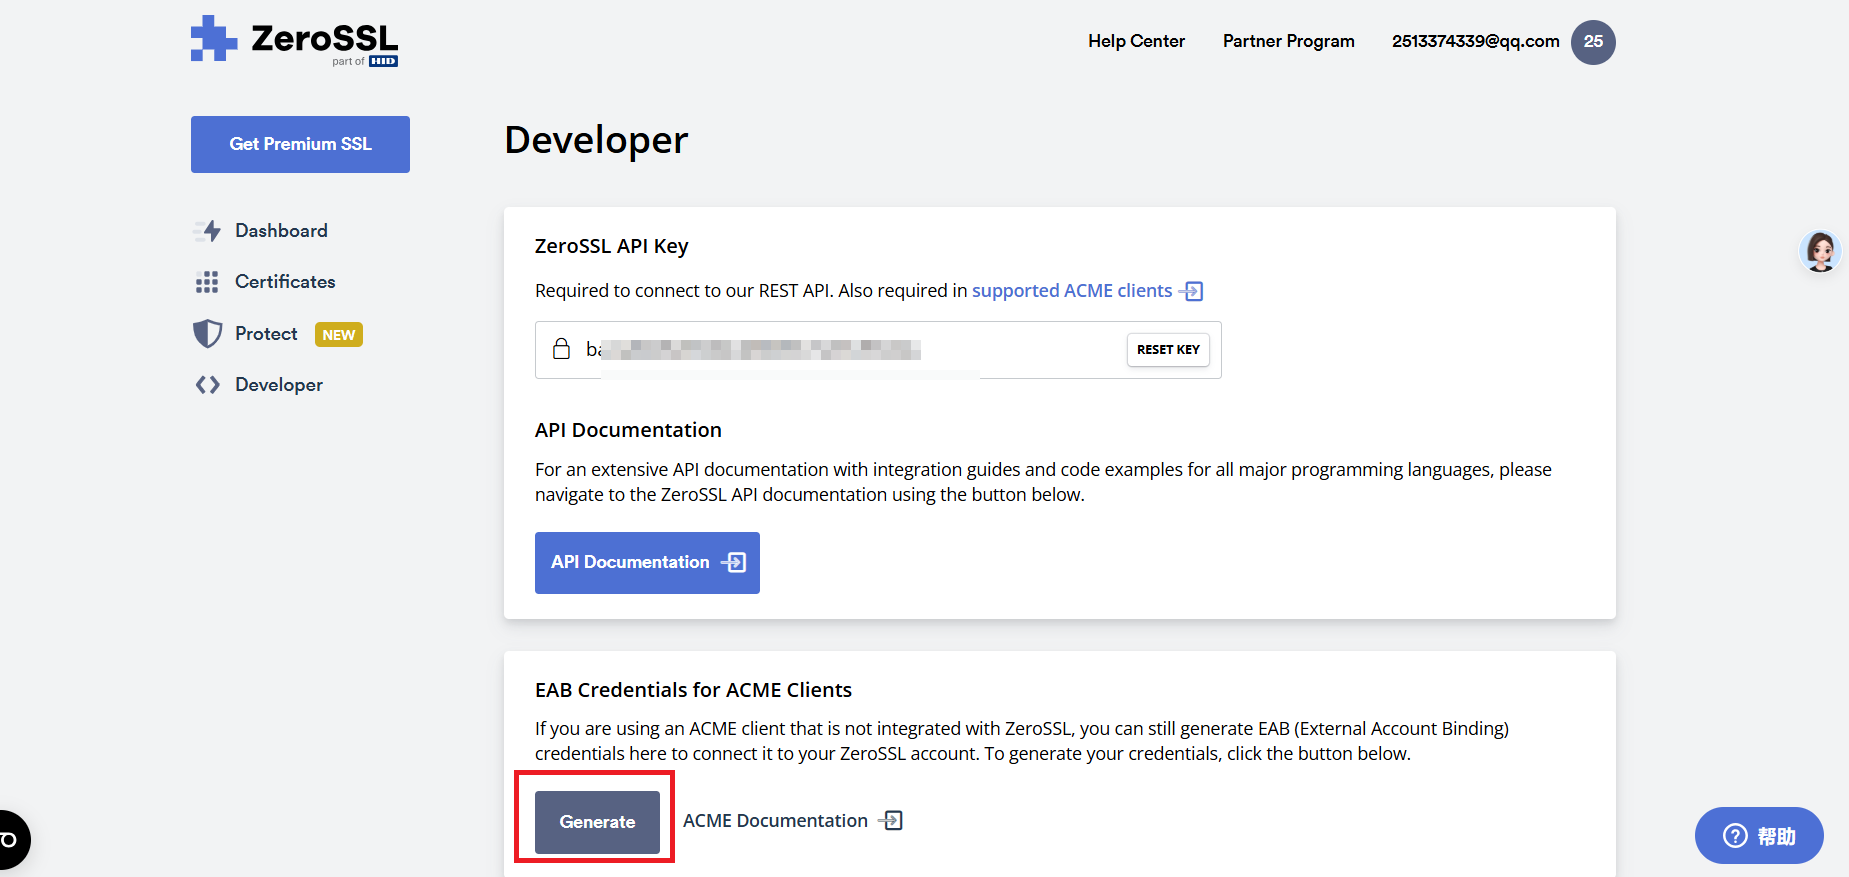1849x877 pixels.
Task: Go to Dashboard in the sidebar
Action: tap(281, 231)
